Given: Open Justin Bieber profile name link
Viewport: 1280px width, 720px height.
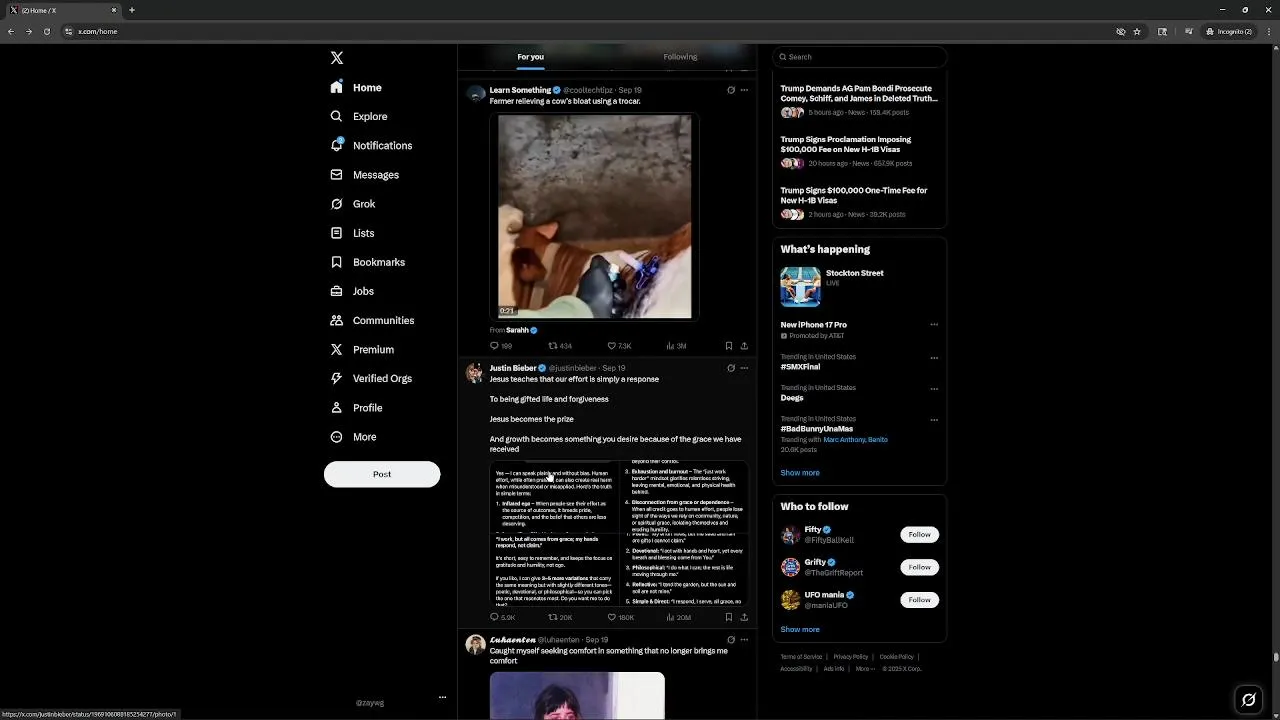Looking at the screenshot, I should tap(513, 368).
